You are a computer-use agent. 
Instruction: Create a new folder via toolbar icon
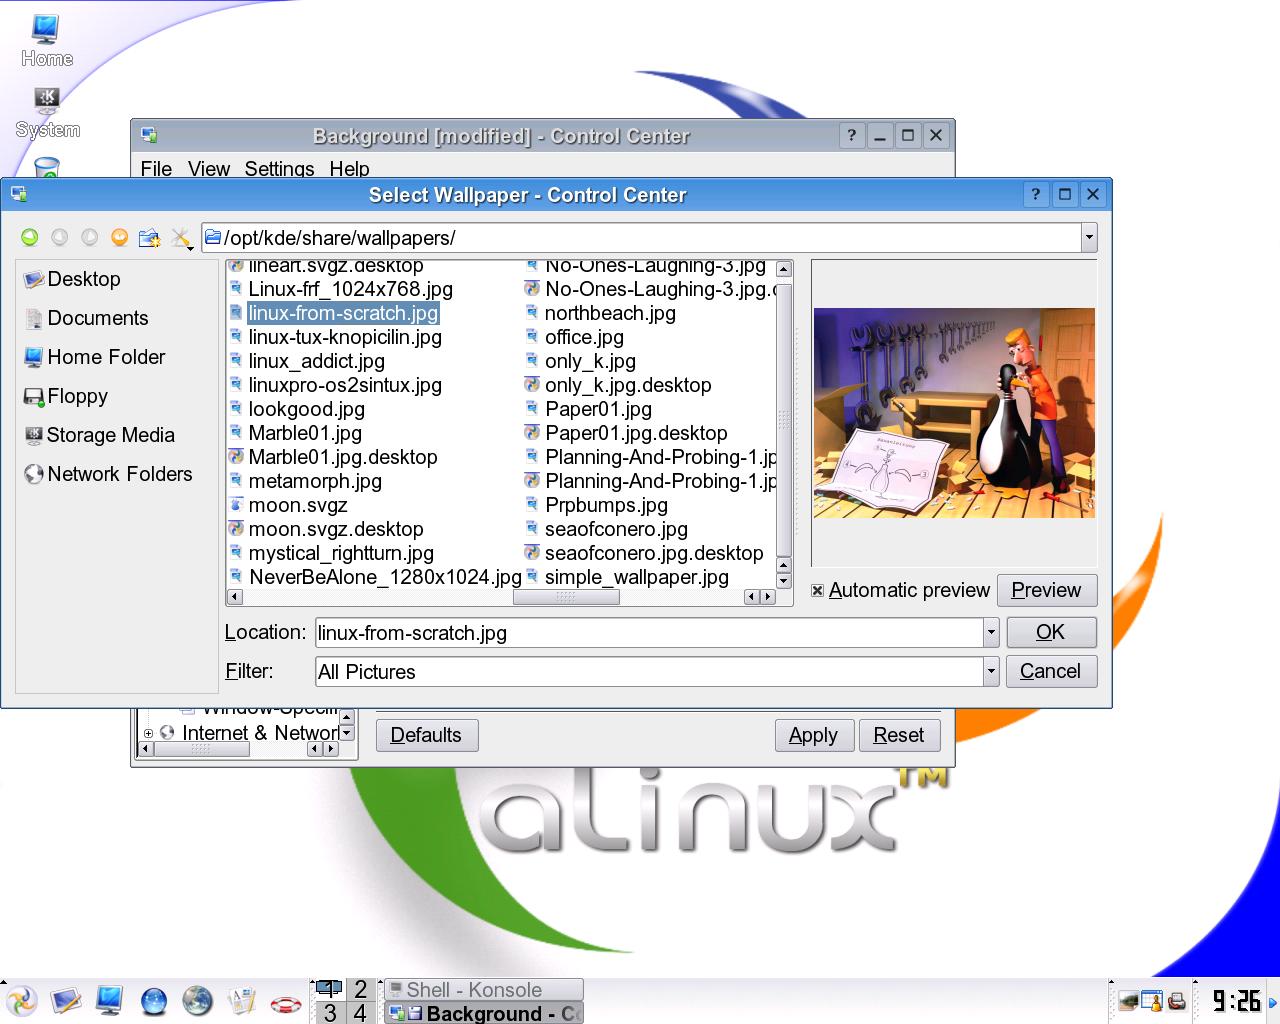(150, 237)
